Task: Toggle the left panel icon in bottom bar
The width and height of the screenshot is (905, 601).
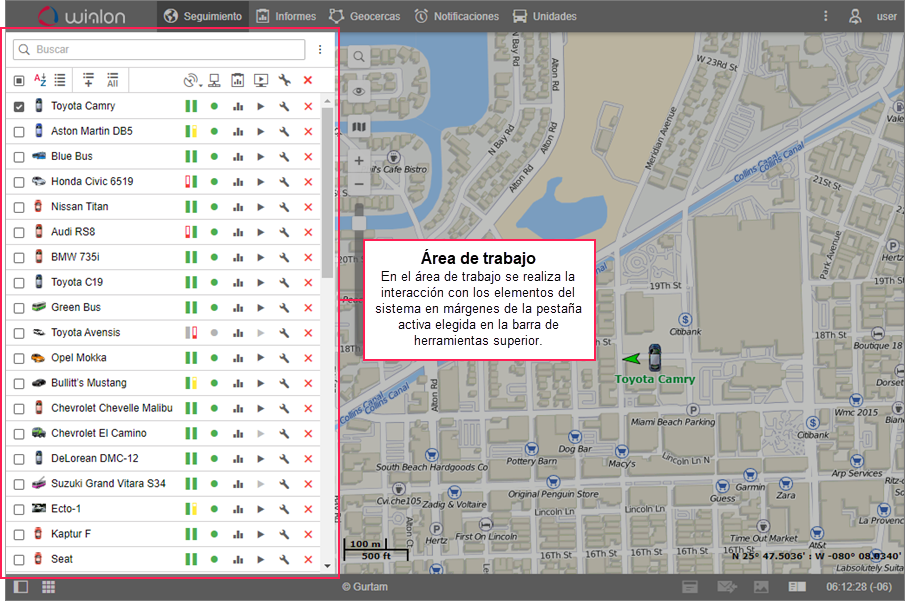Action: (x=21, y=587)
